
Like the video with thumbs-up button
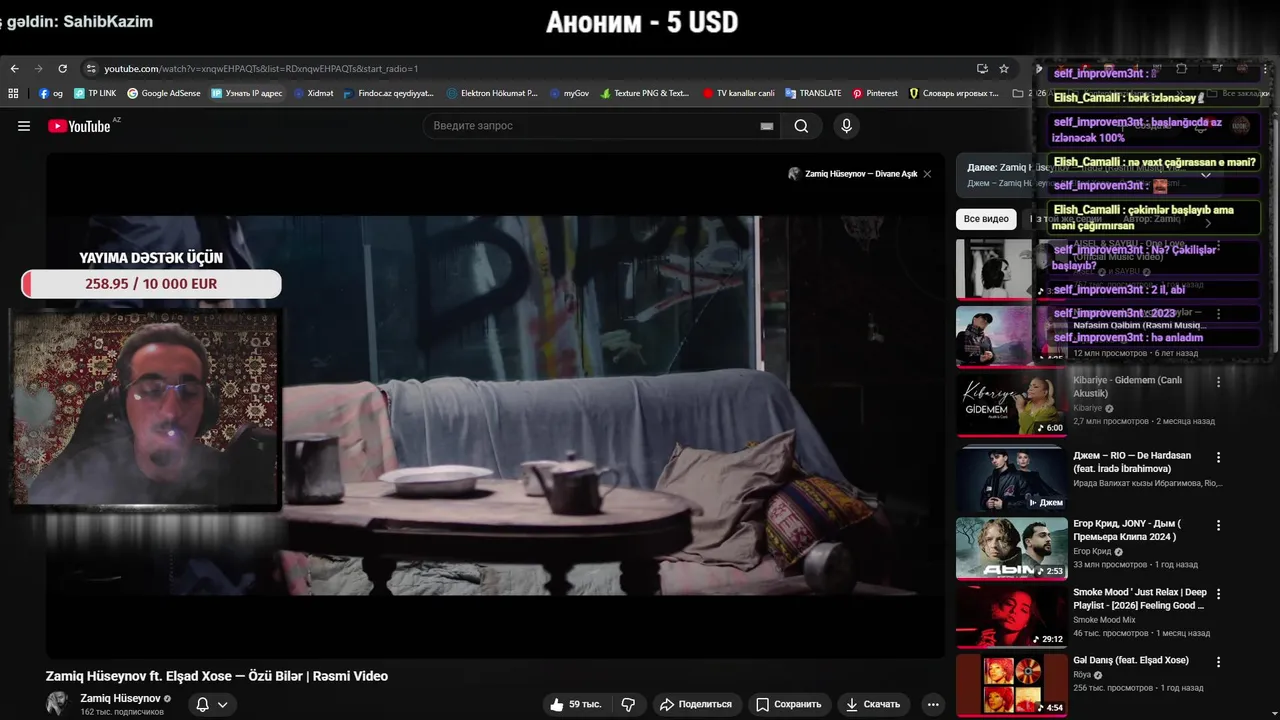[576, 704]
